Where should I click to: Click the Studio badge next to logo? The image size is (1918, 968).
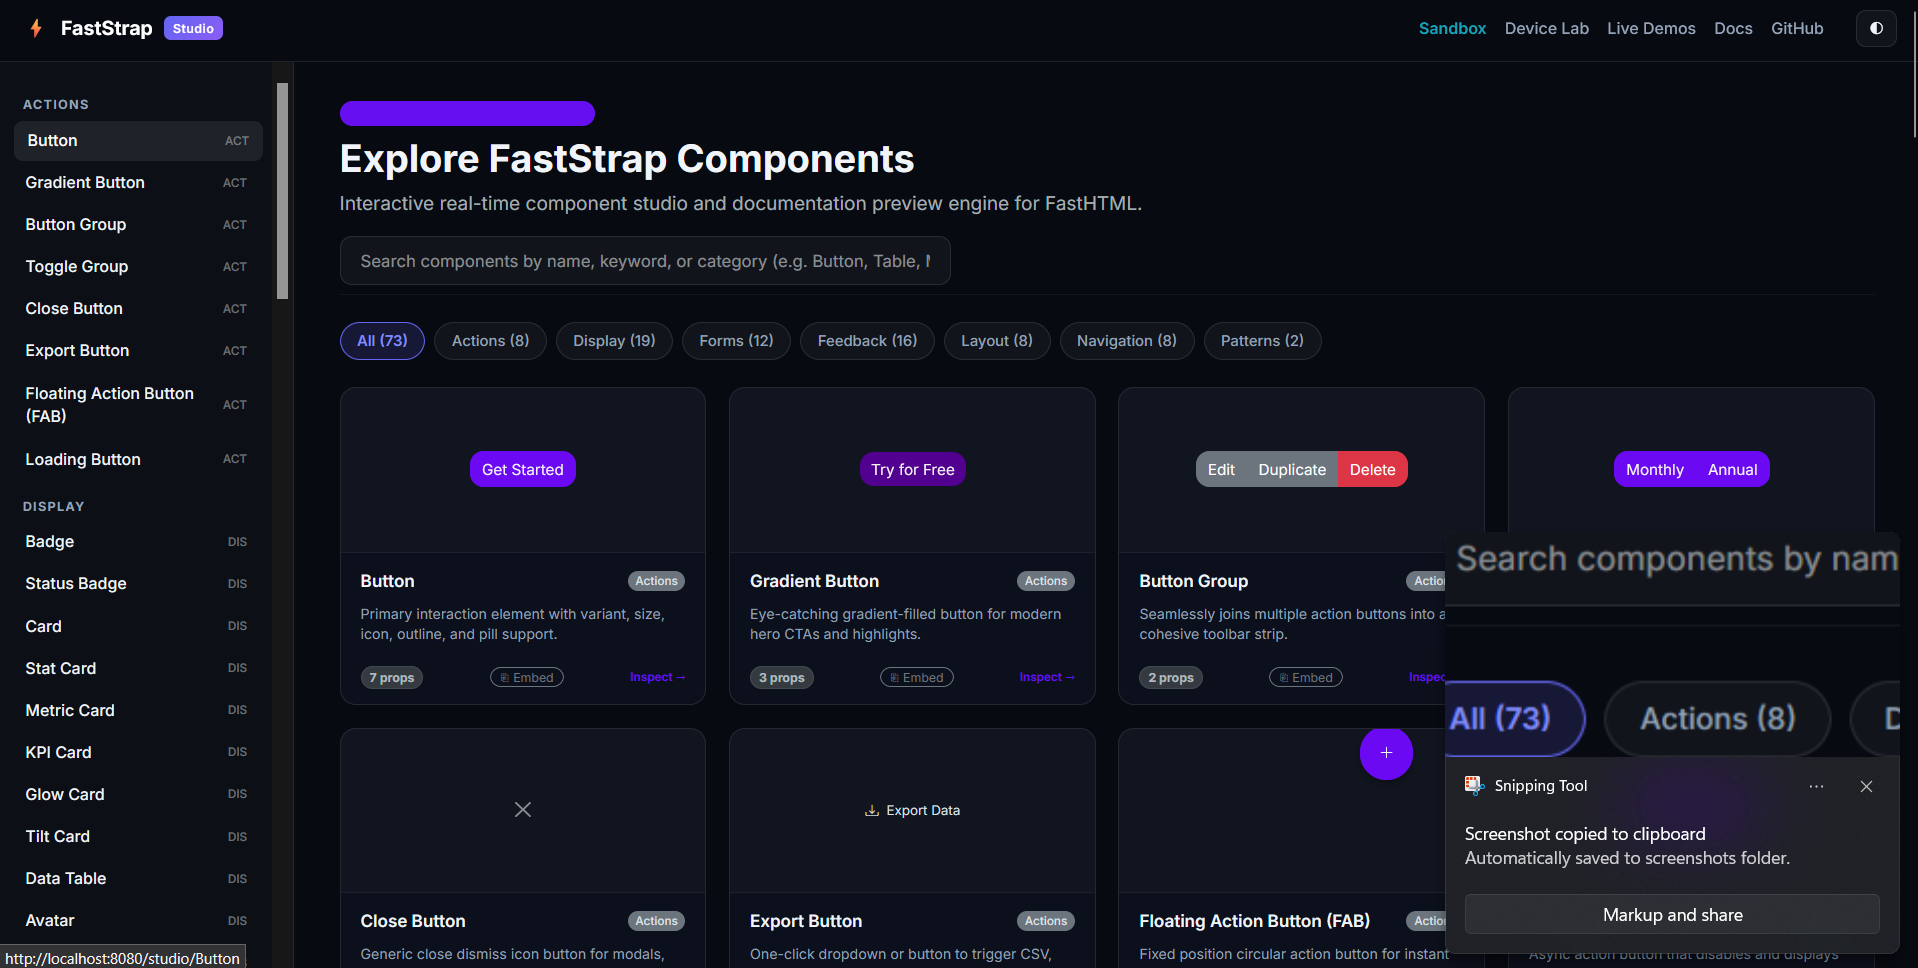point(193,28)
